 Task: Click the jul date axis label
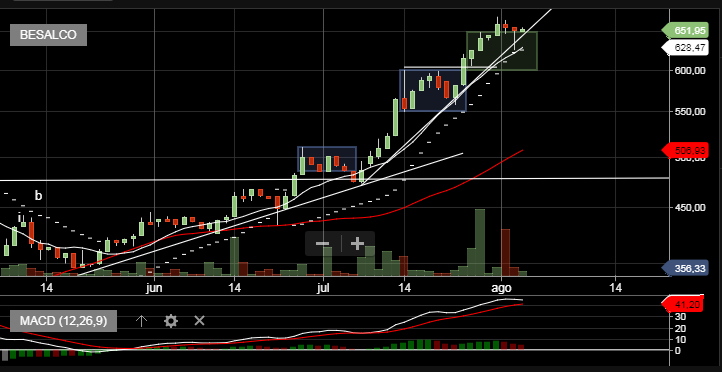pos(324,289)
